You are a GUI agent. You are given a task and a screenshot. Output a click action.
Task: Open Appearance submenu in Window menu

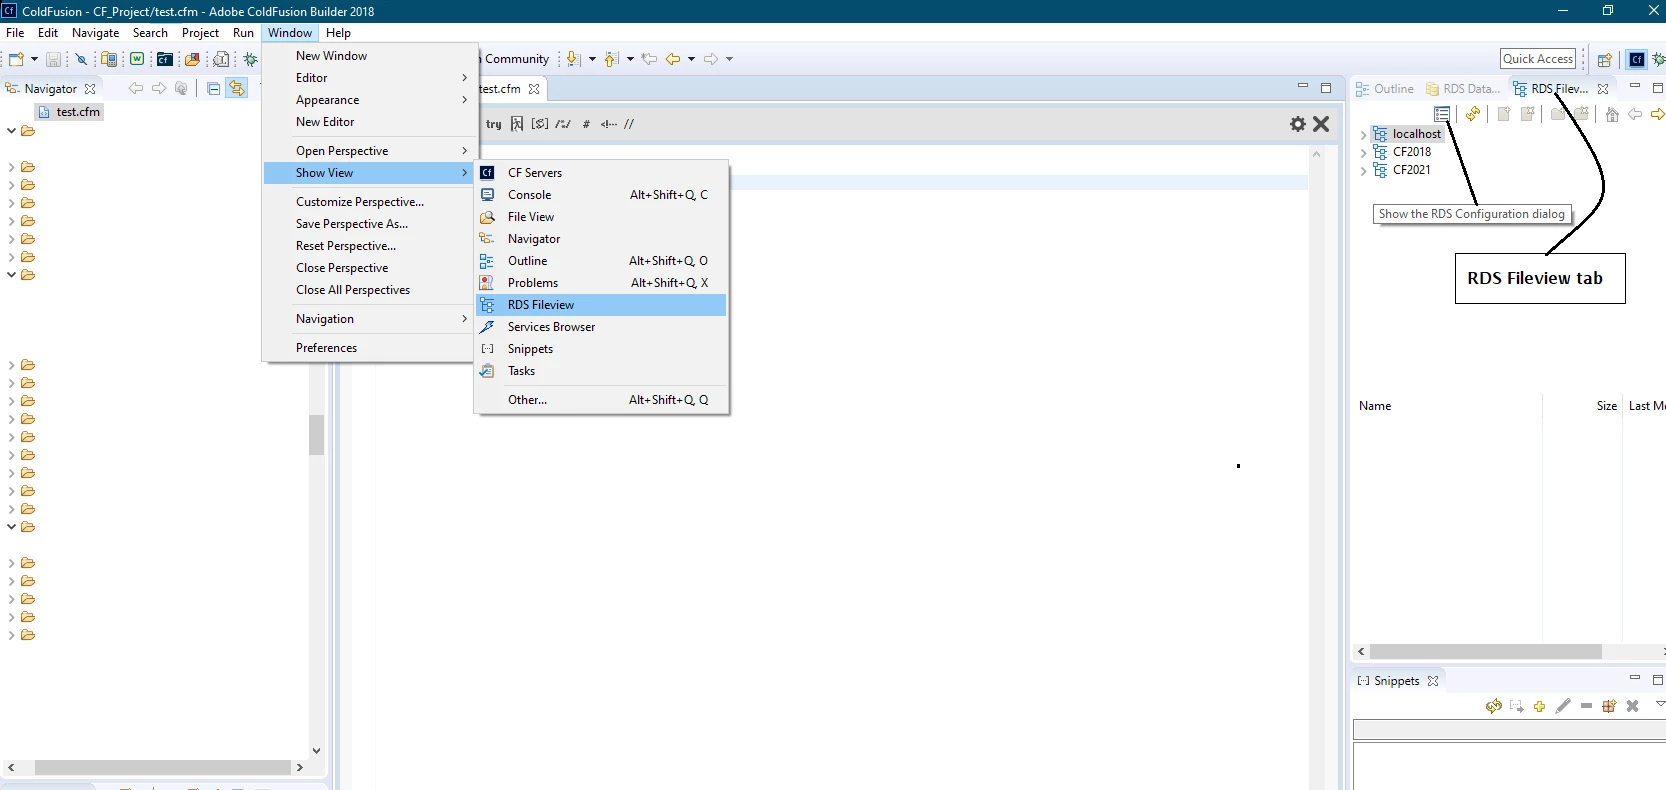369,100
